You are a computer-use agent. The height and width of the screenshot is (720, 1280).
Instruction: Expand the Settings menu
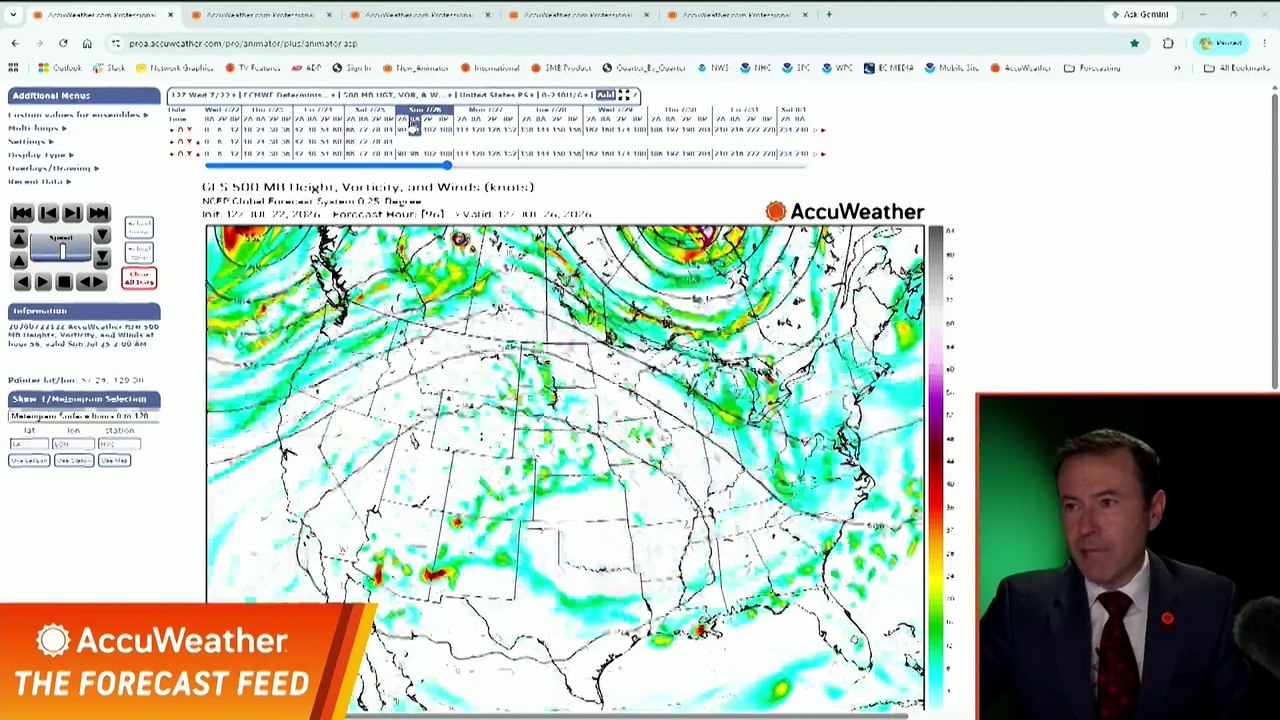tap(30, 141)
